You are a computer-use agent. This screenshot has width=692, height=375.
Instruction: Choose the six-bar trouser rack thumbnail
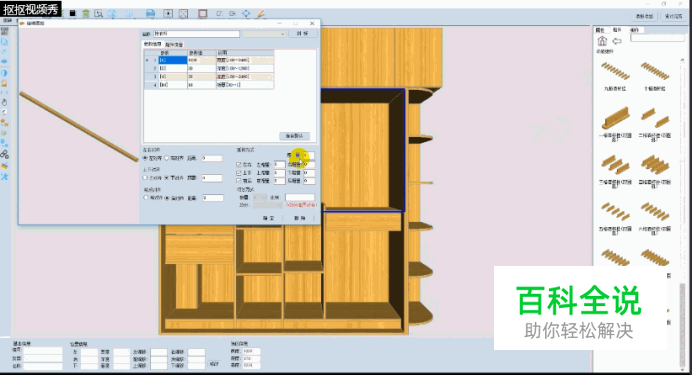pyautogui.click(x=655, y=211)
